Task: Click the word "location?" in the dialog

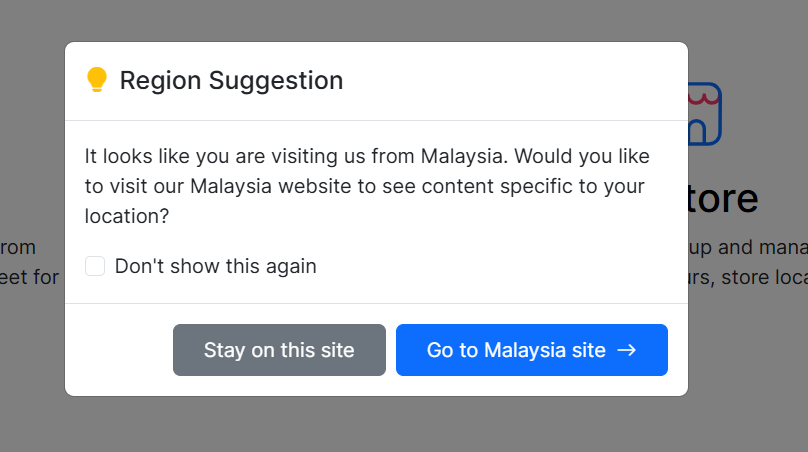Action: click(x=127, y=216)
